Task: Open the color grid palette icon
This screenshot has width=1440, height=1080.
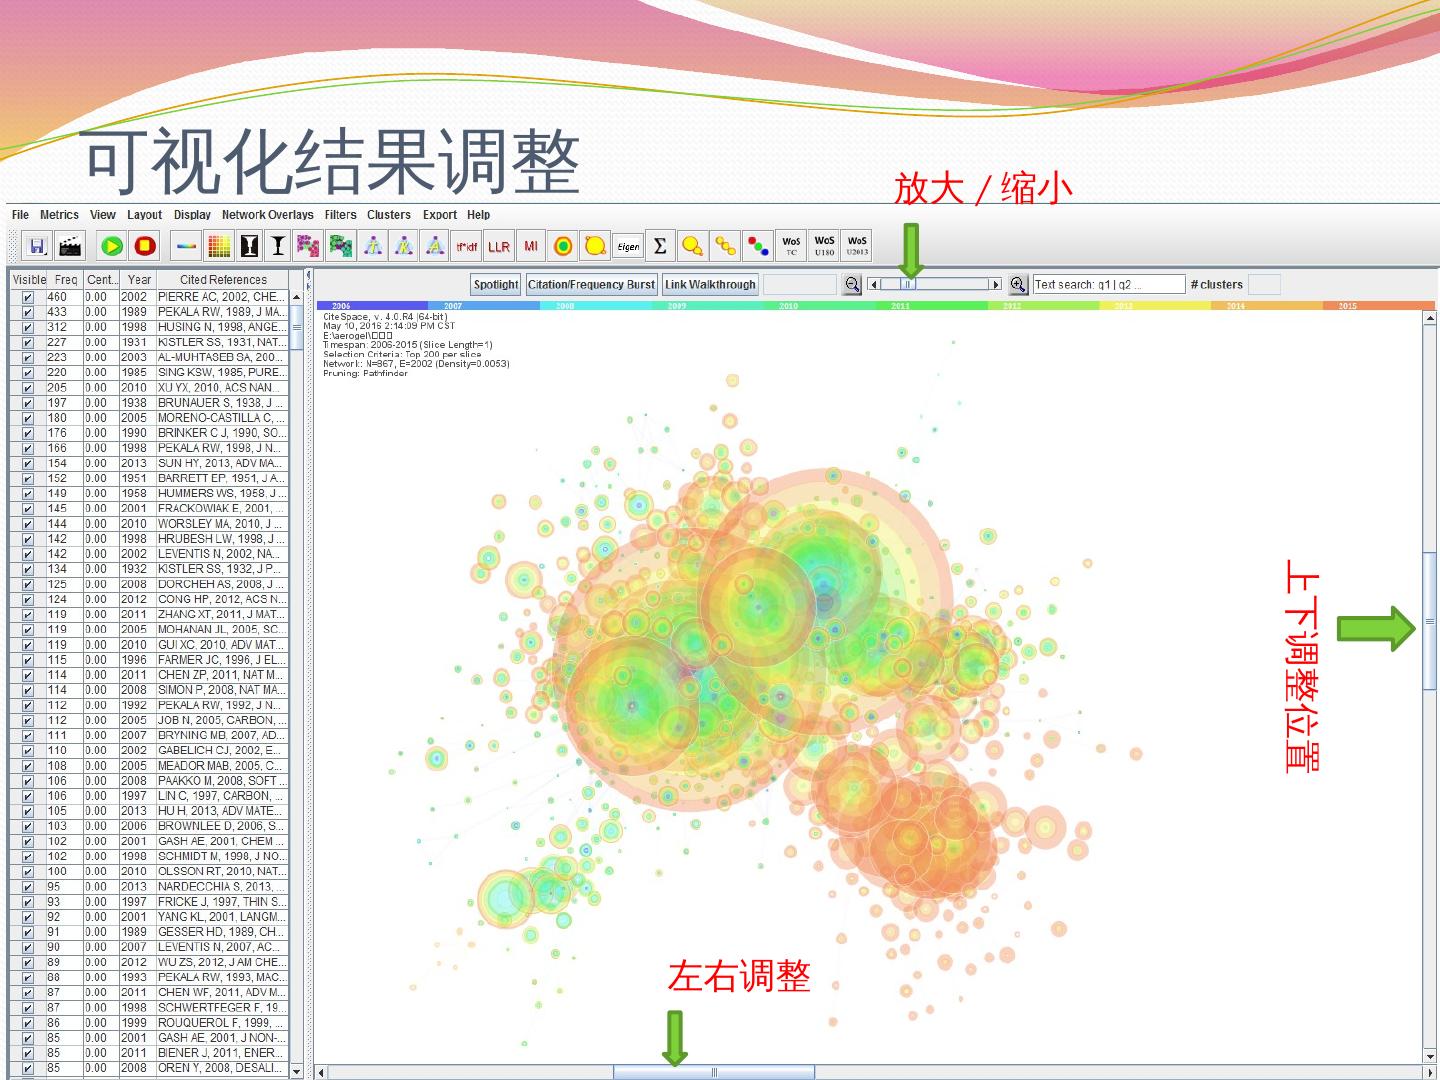Action: point(219,246)
